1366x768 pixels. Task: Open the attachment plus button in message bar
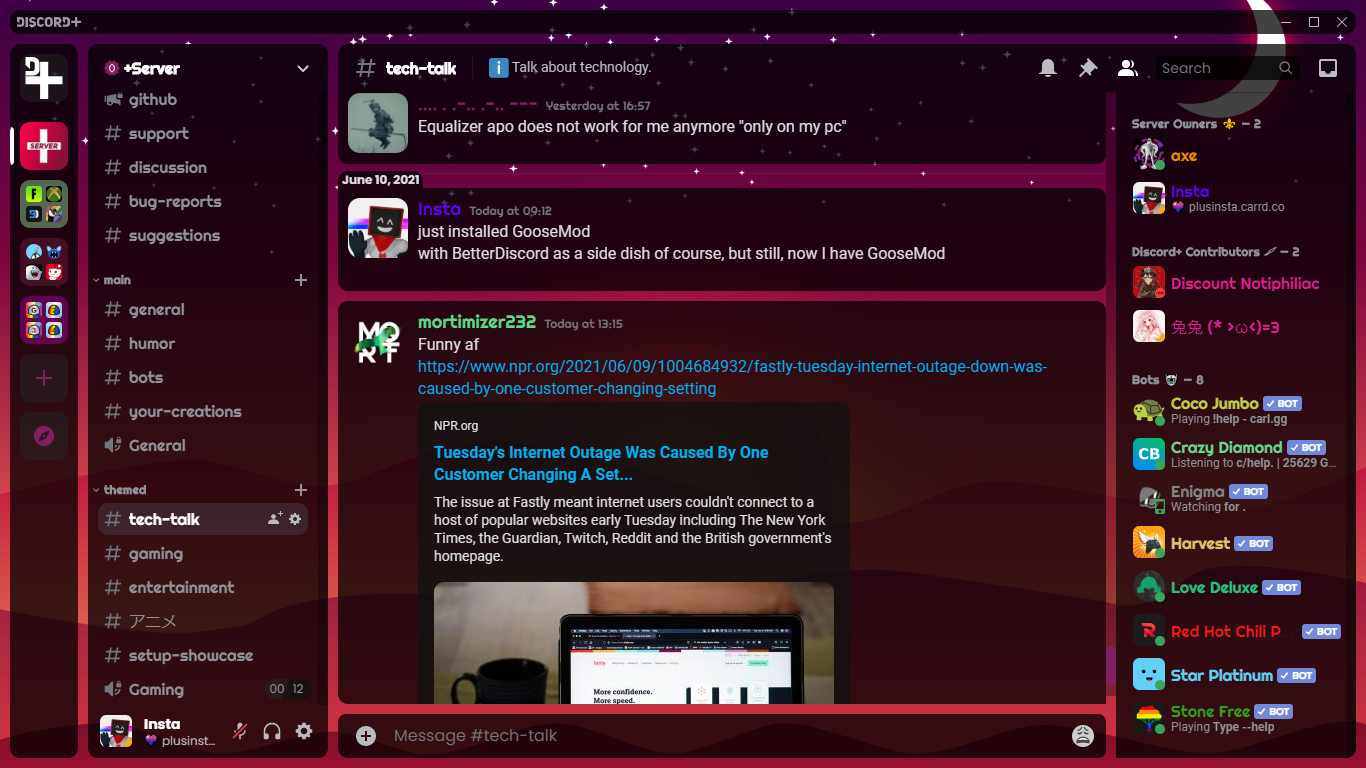[x=364, y=735]
